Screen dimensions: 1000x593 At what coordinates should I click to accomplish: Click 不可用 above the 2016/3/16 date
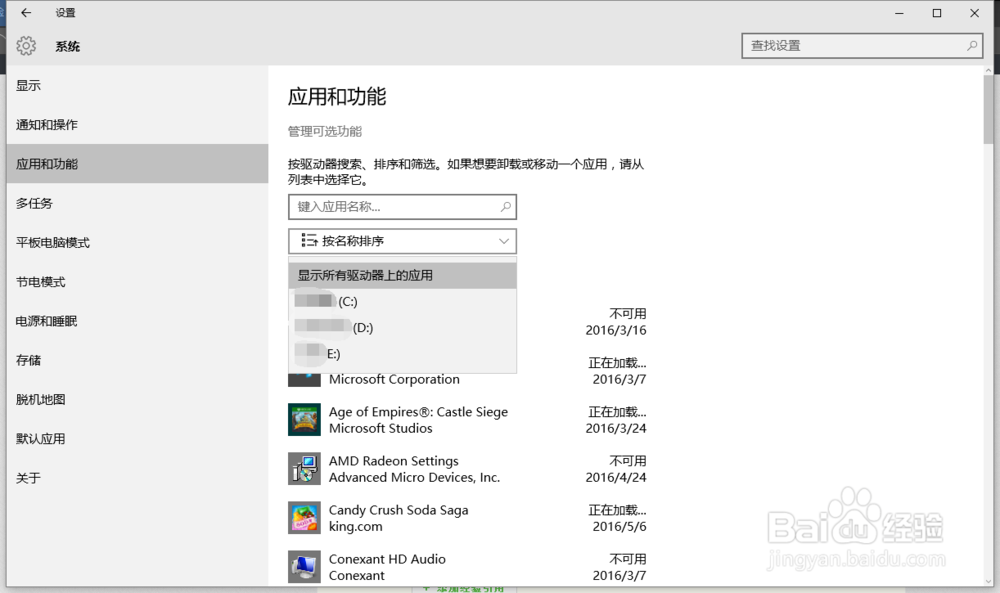pyautogui.click(x=628, y=313)
